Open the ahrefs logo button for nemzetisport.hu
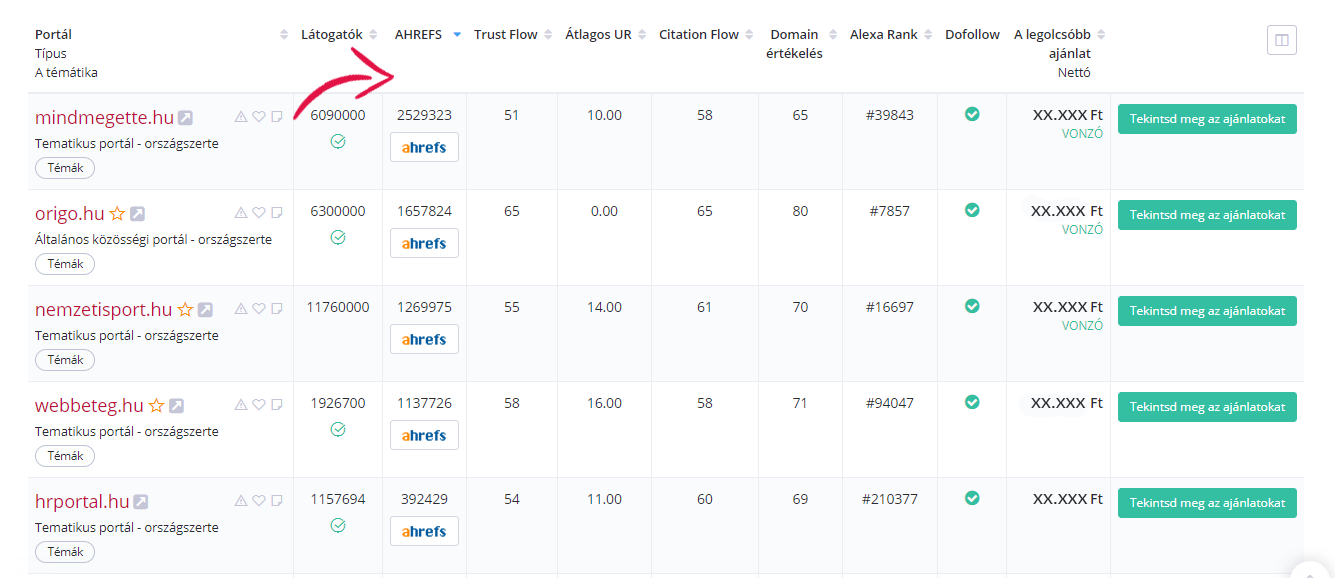 [424, 339]
